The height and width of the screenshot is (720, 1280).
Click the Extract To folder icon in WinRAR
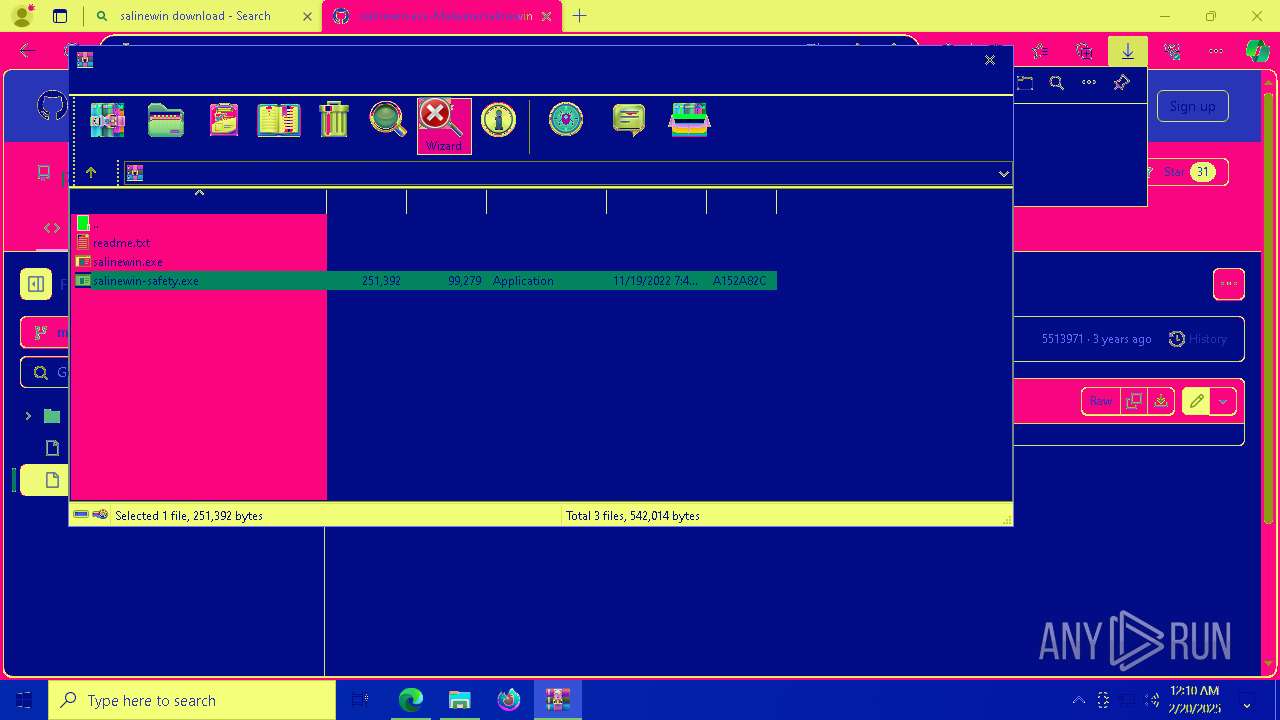166,120
